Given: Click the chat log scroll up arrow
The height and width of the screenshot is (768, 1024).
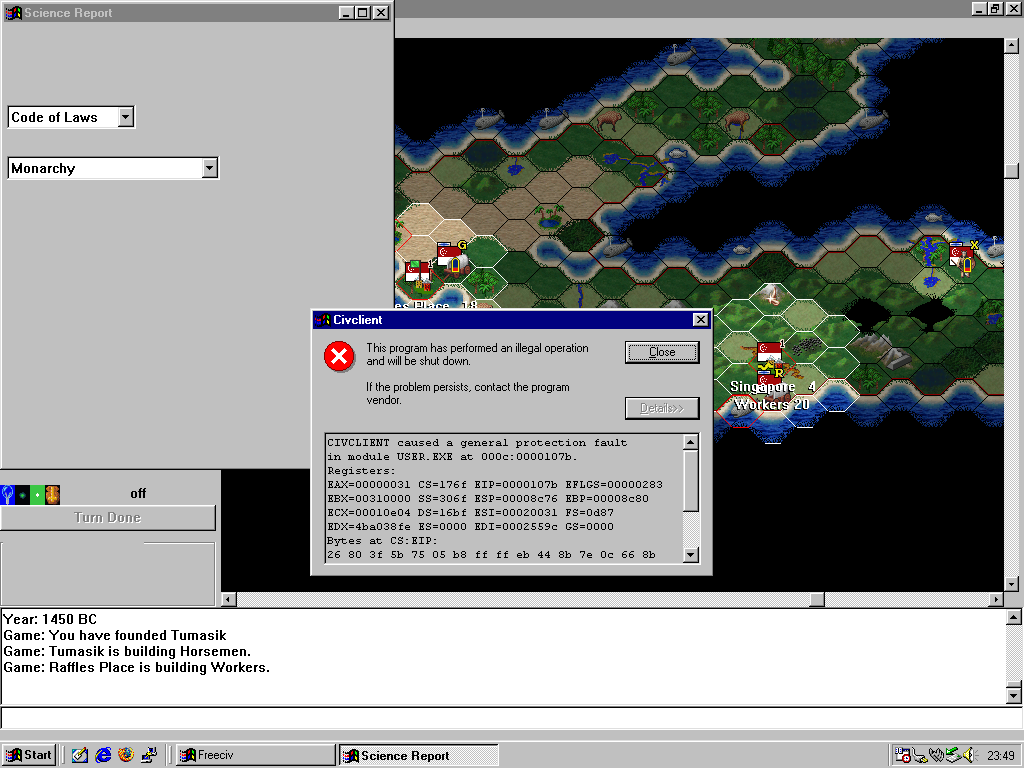Looking at the screenshot, I should pyautogui.click(x=1014, y=617).
